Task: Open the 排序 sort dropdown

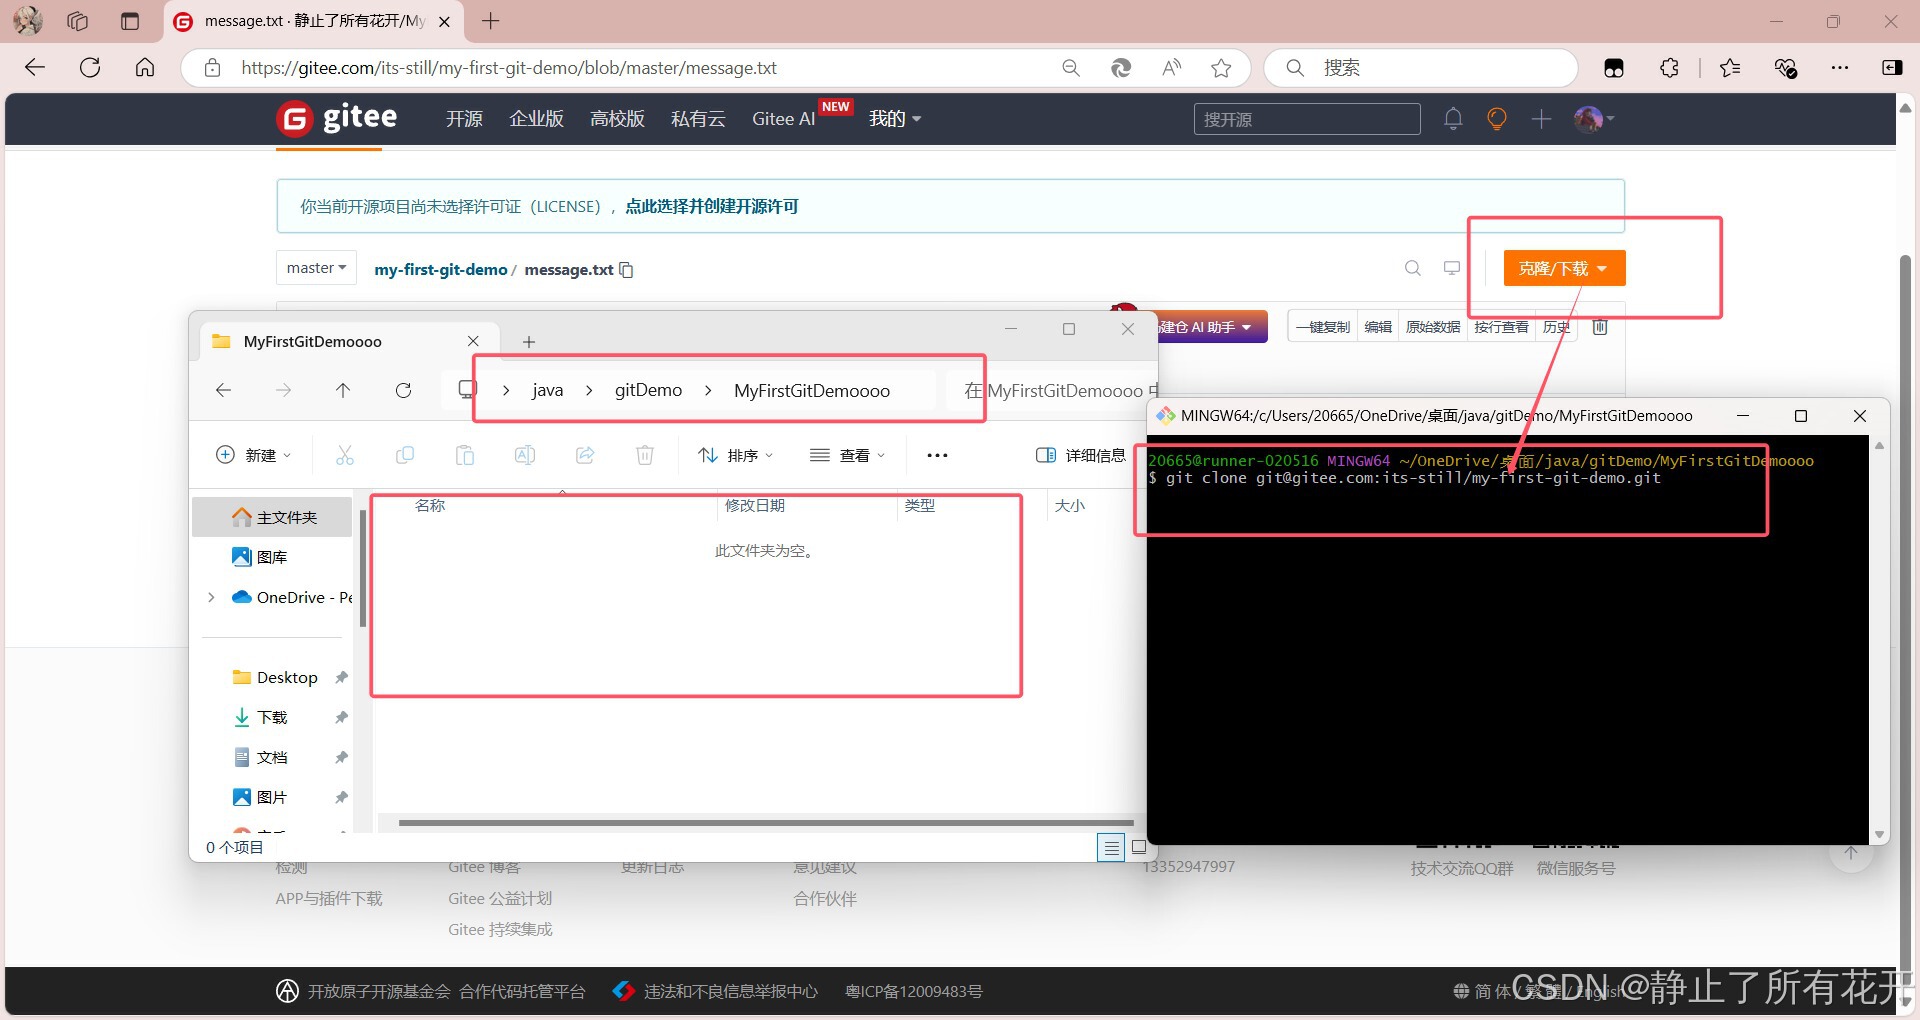Action: pyautogui.click(x=736, y=455)
